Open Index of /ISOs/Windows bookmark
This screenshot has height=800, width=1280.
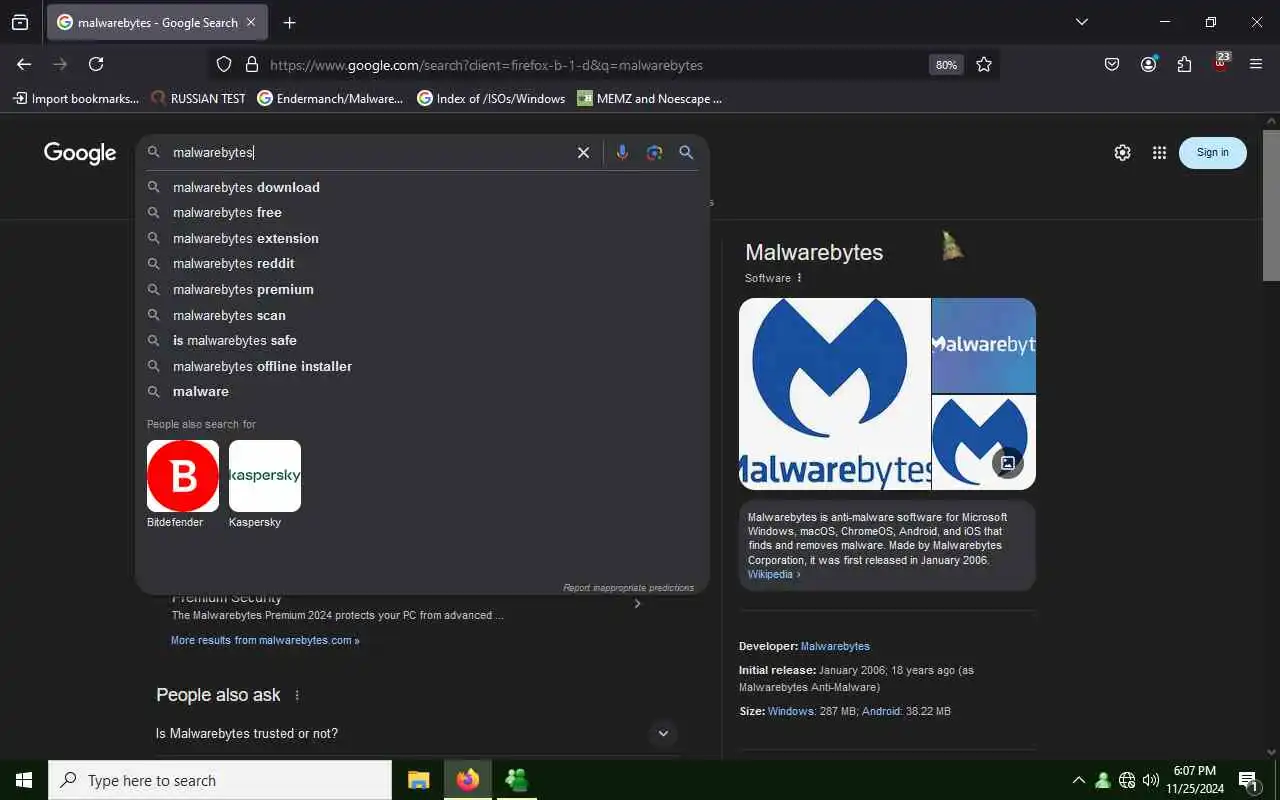(491, 99)
